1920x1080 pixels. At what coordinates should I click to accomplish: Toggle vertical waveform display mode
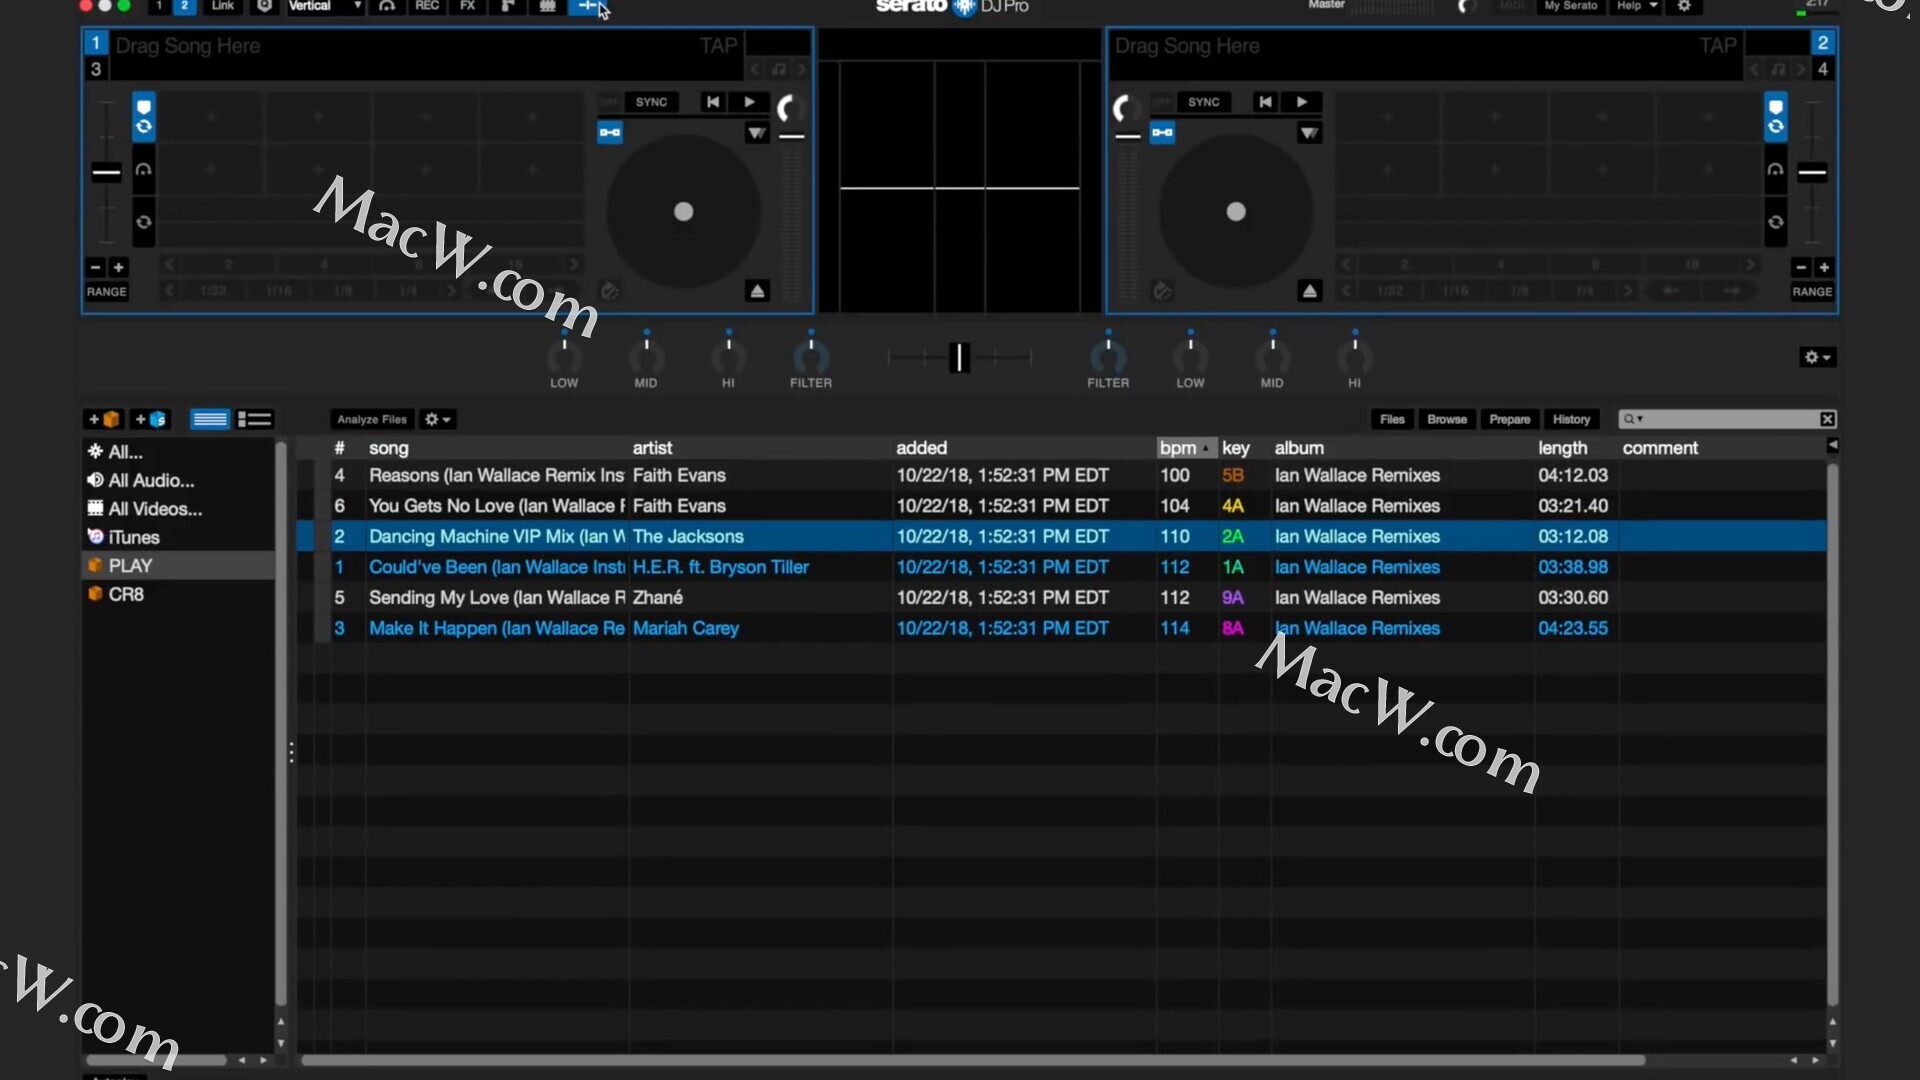[322, 7]
